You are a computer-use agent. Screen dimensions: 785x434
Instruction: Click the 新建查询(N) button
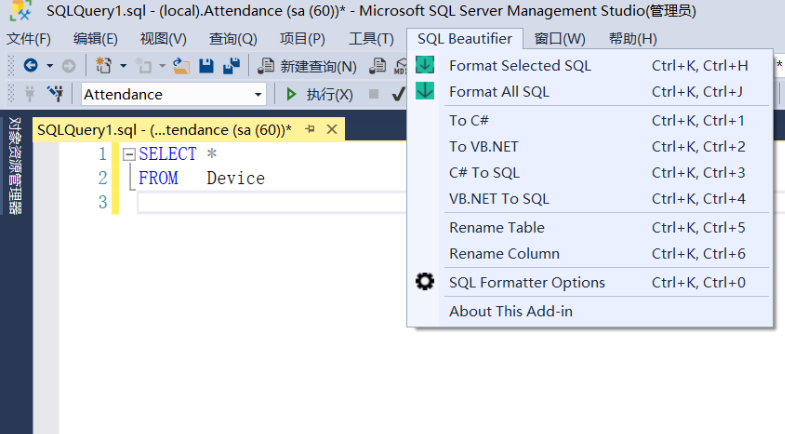click(x=307, y=66)
